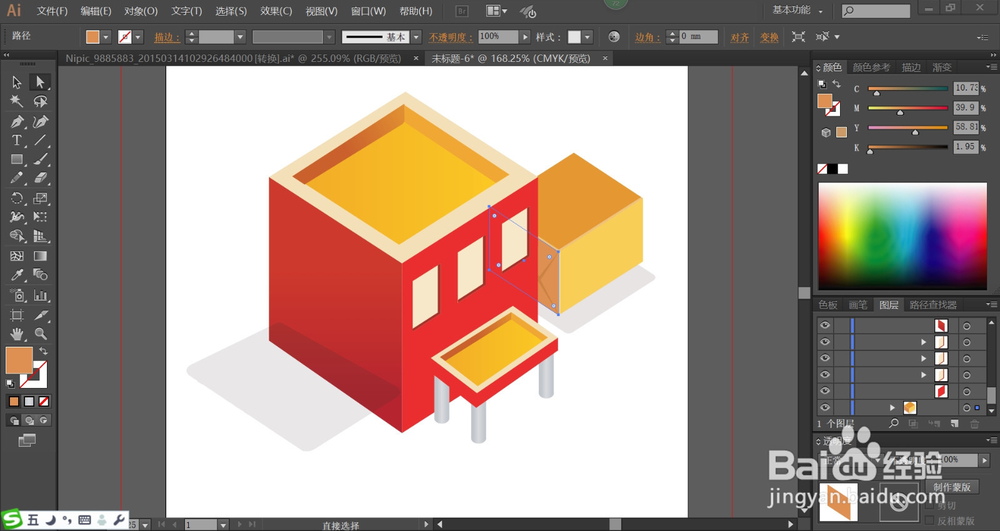The image size is (1000, 531).
Task: Toggle eye icon of fourth layer row
Action: coord(825,375)
